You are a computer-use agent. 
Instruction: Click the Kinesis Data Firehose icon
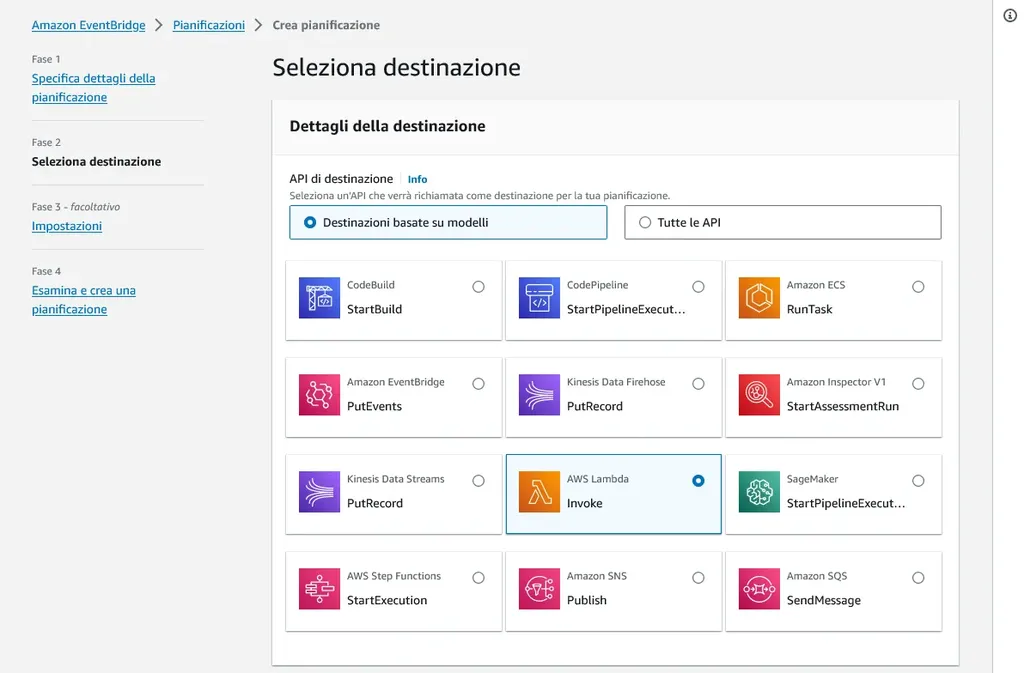click(539, 395)
